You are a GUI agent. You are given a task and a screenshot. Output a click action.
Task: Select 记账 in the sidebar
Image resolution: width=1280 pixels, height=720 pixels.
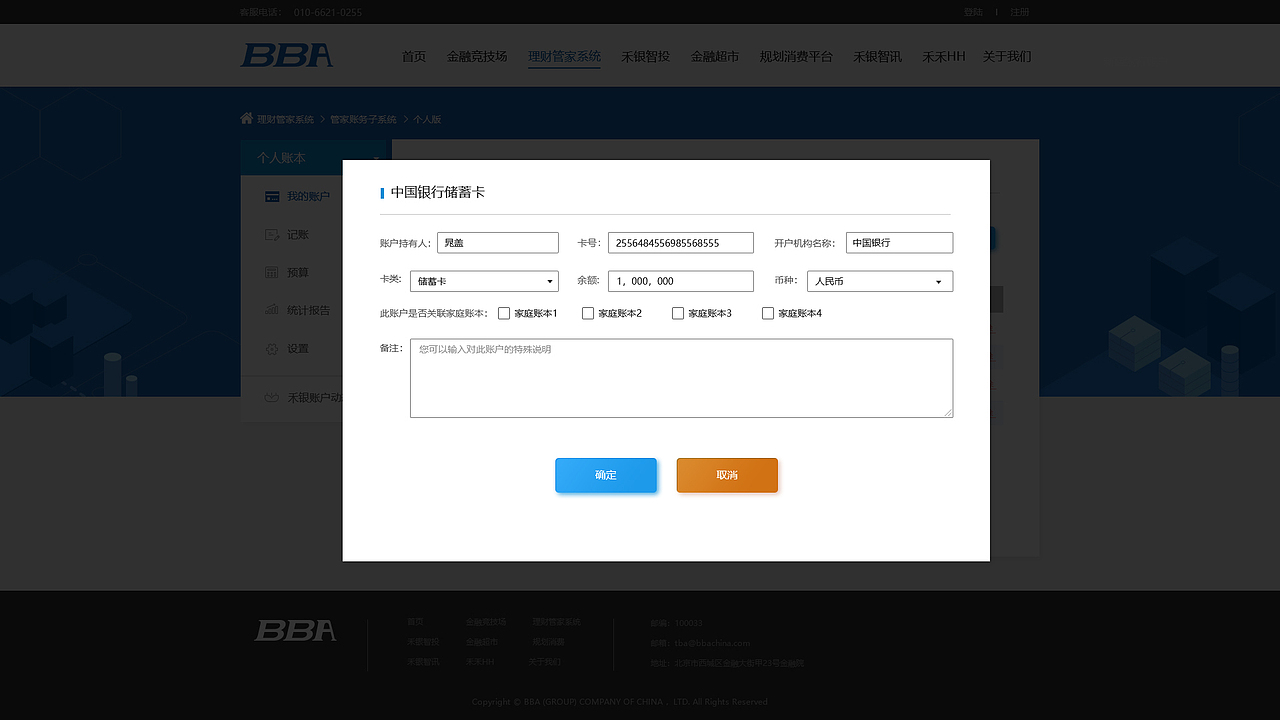298,235
